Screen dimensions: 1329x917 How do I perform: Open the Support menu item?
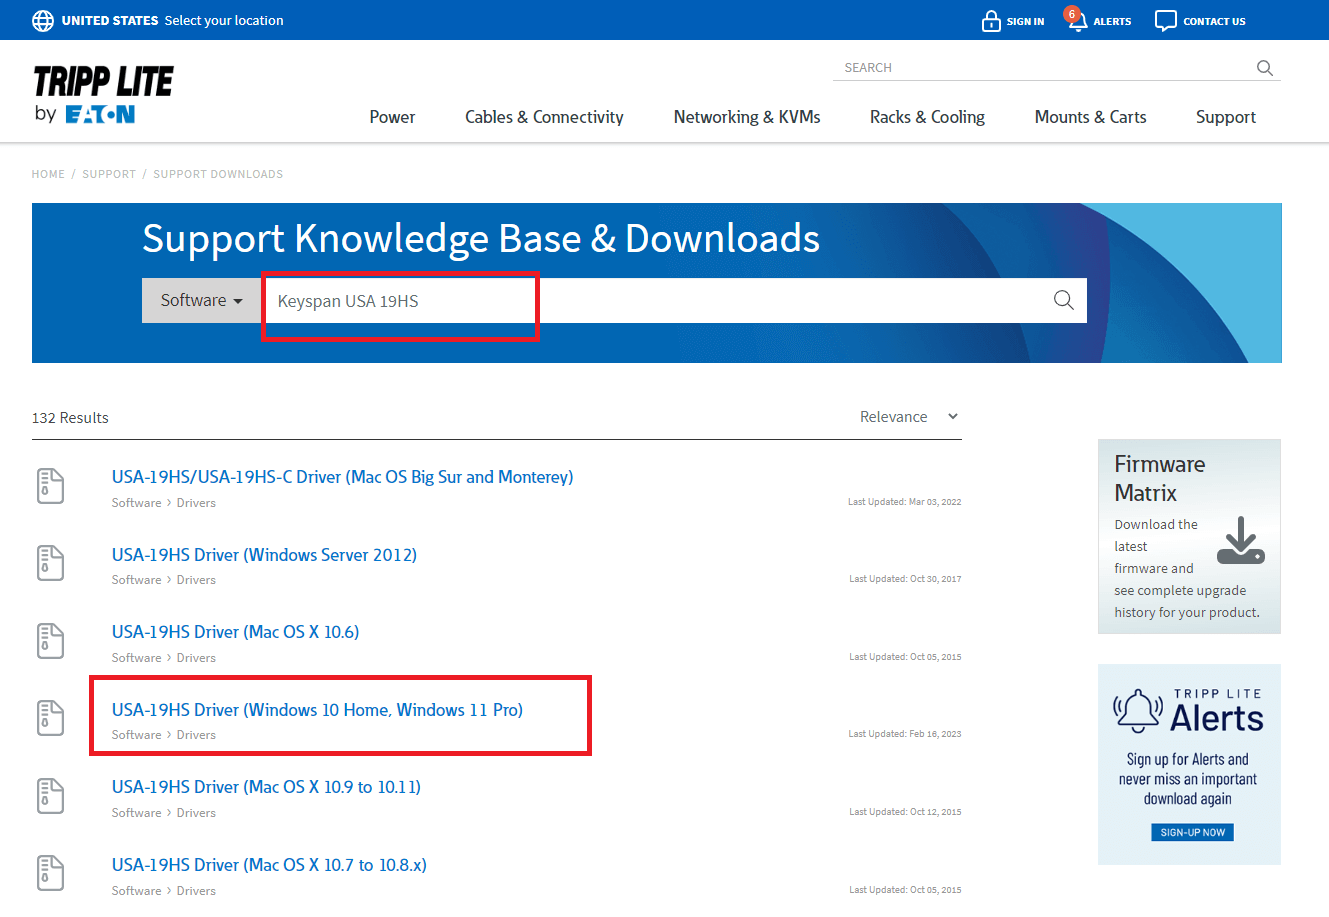tap(1225, 117)
